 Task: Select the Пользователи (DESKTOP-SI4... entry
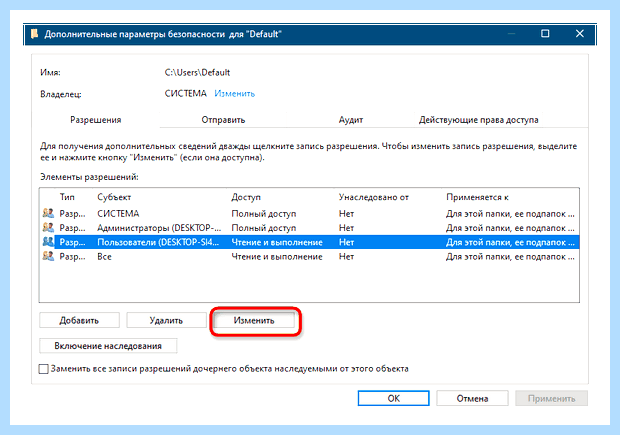click(309, 242)
